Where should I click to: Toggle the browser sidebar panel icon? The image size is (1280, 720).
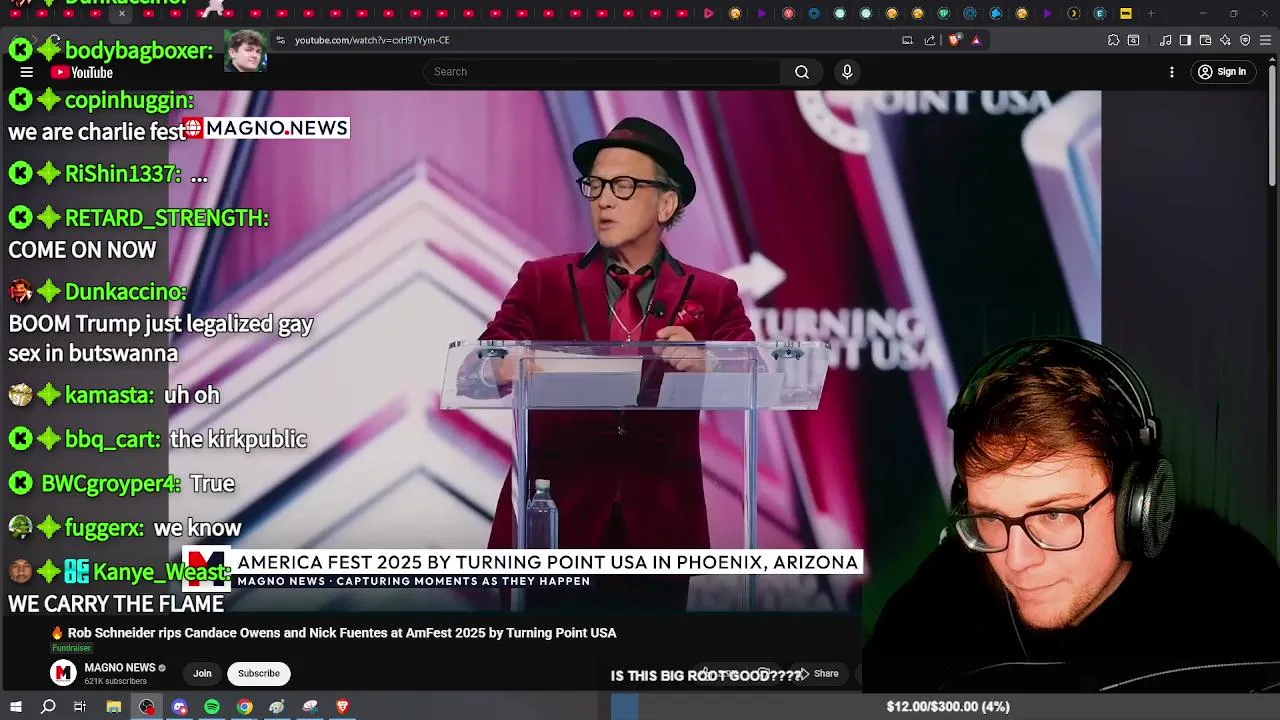click(x=1185, y=40)
